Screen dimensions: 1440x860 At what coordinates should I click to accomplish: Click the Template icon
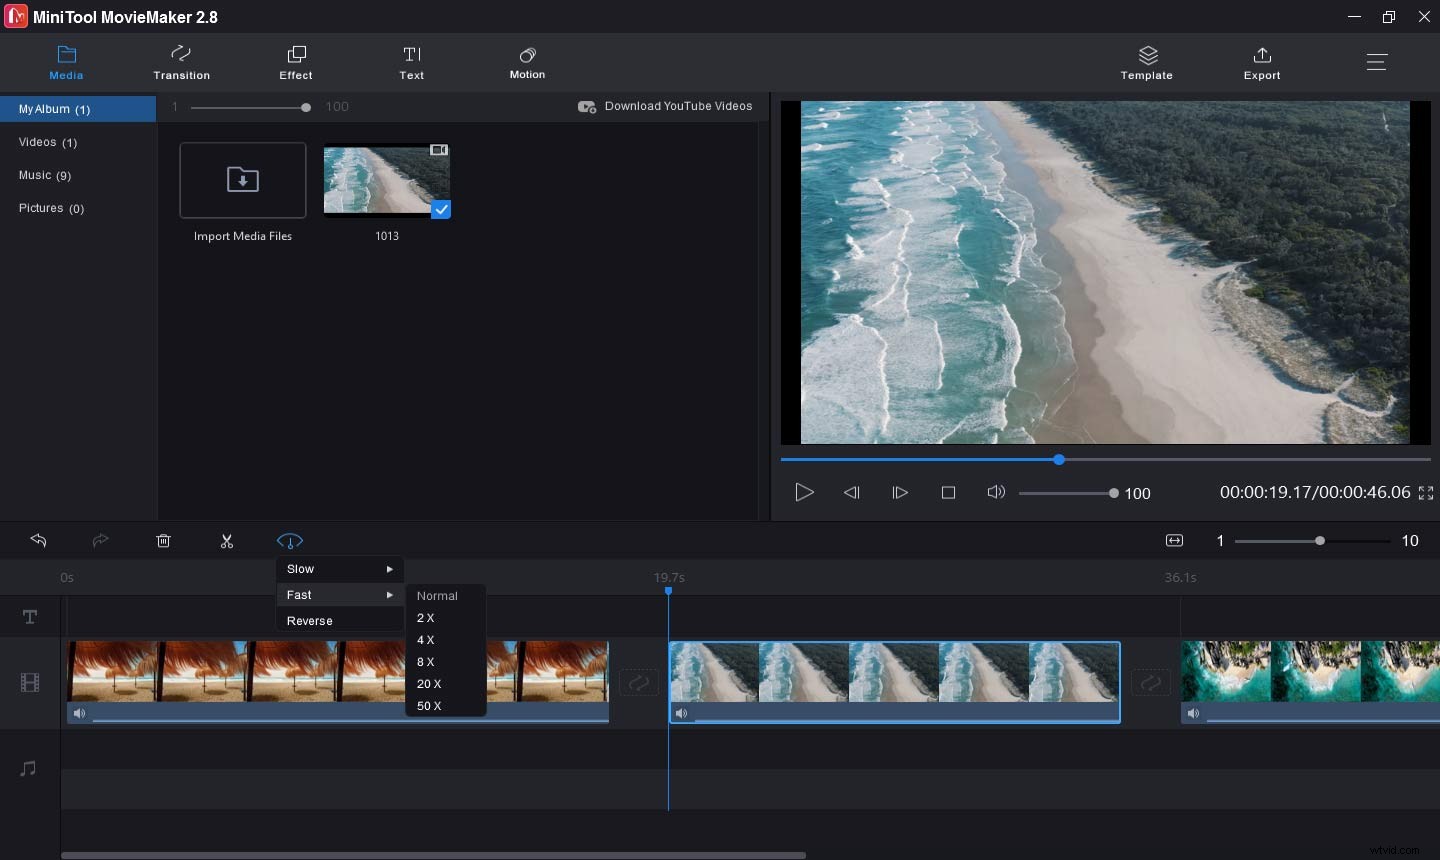tap(1146, 62)
